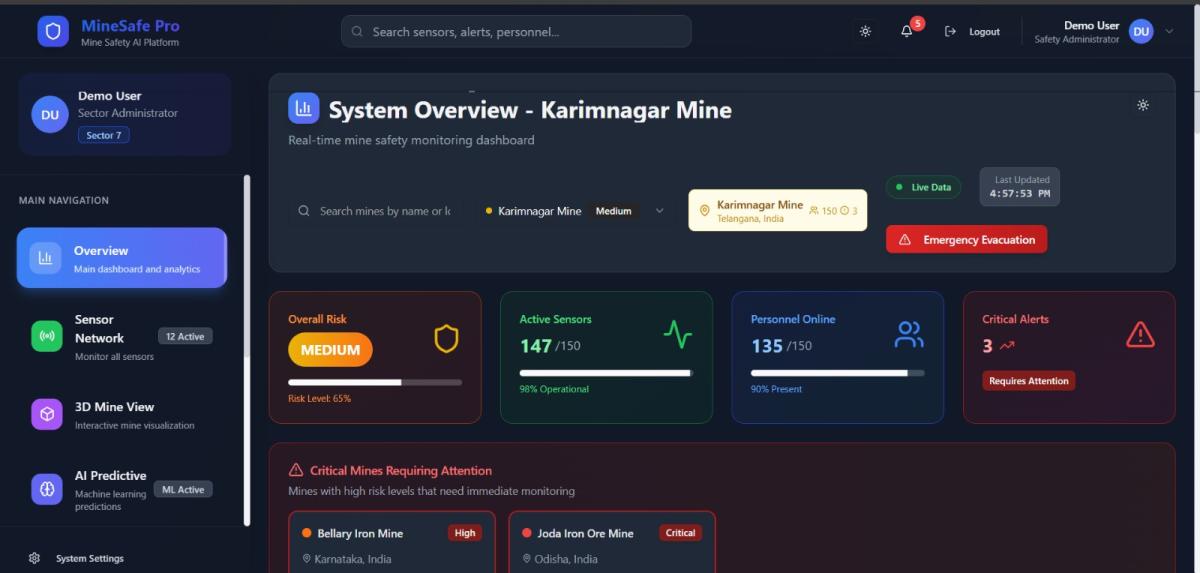
Task: Select the Joda Iron Ore Mine card
Action: pyautogui.click(x=612, y=542)
